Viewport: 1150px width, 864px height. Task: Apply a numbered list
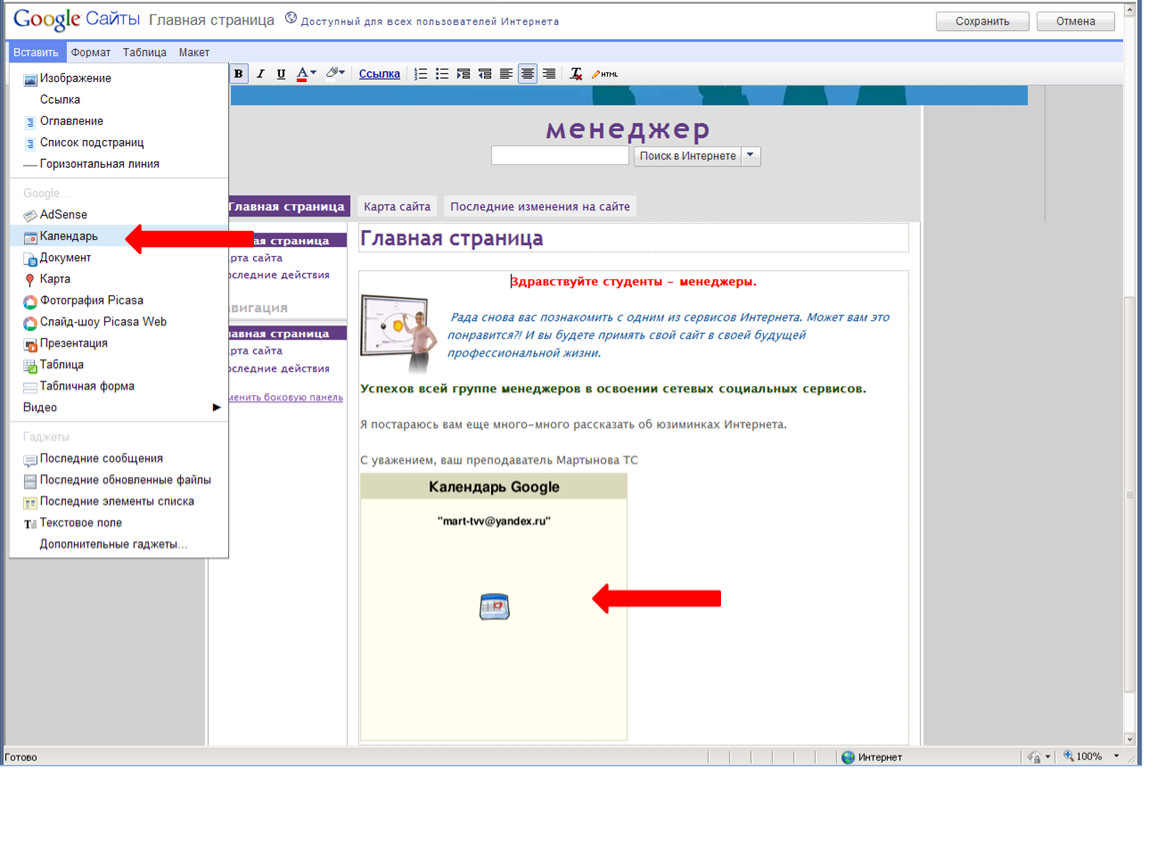pyautogui.click(x=421, y=74)
